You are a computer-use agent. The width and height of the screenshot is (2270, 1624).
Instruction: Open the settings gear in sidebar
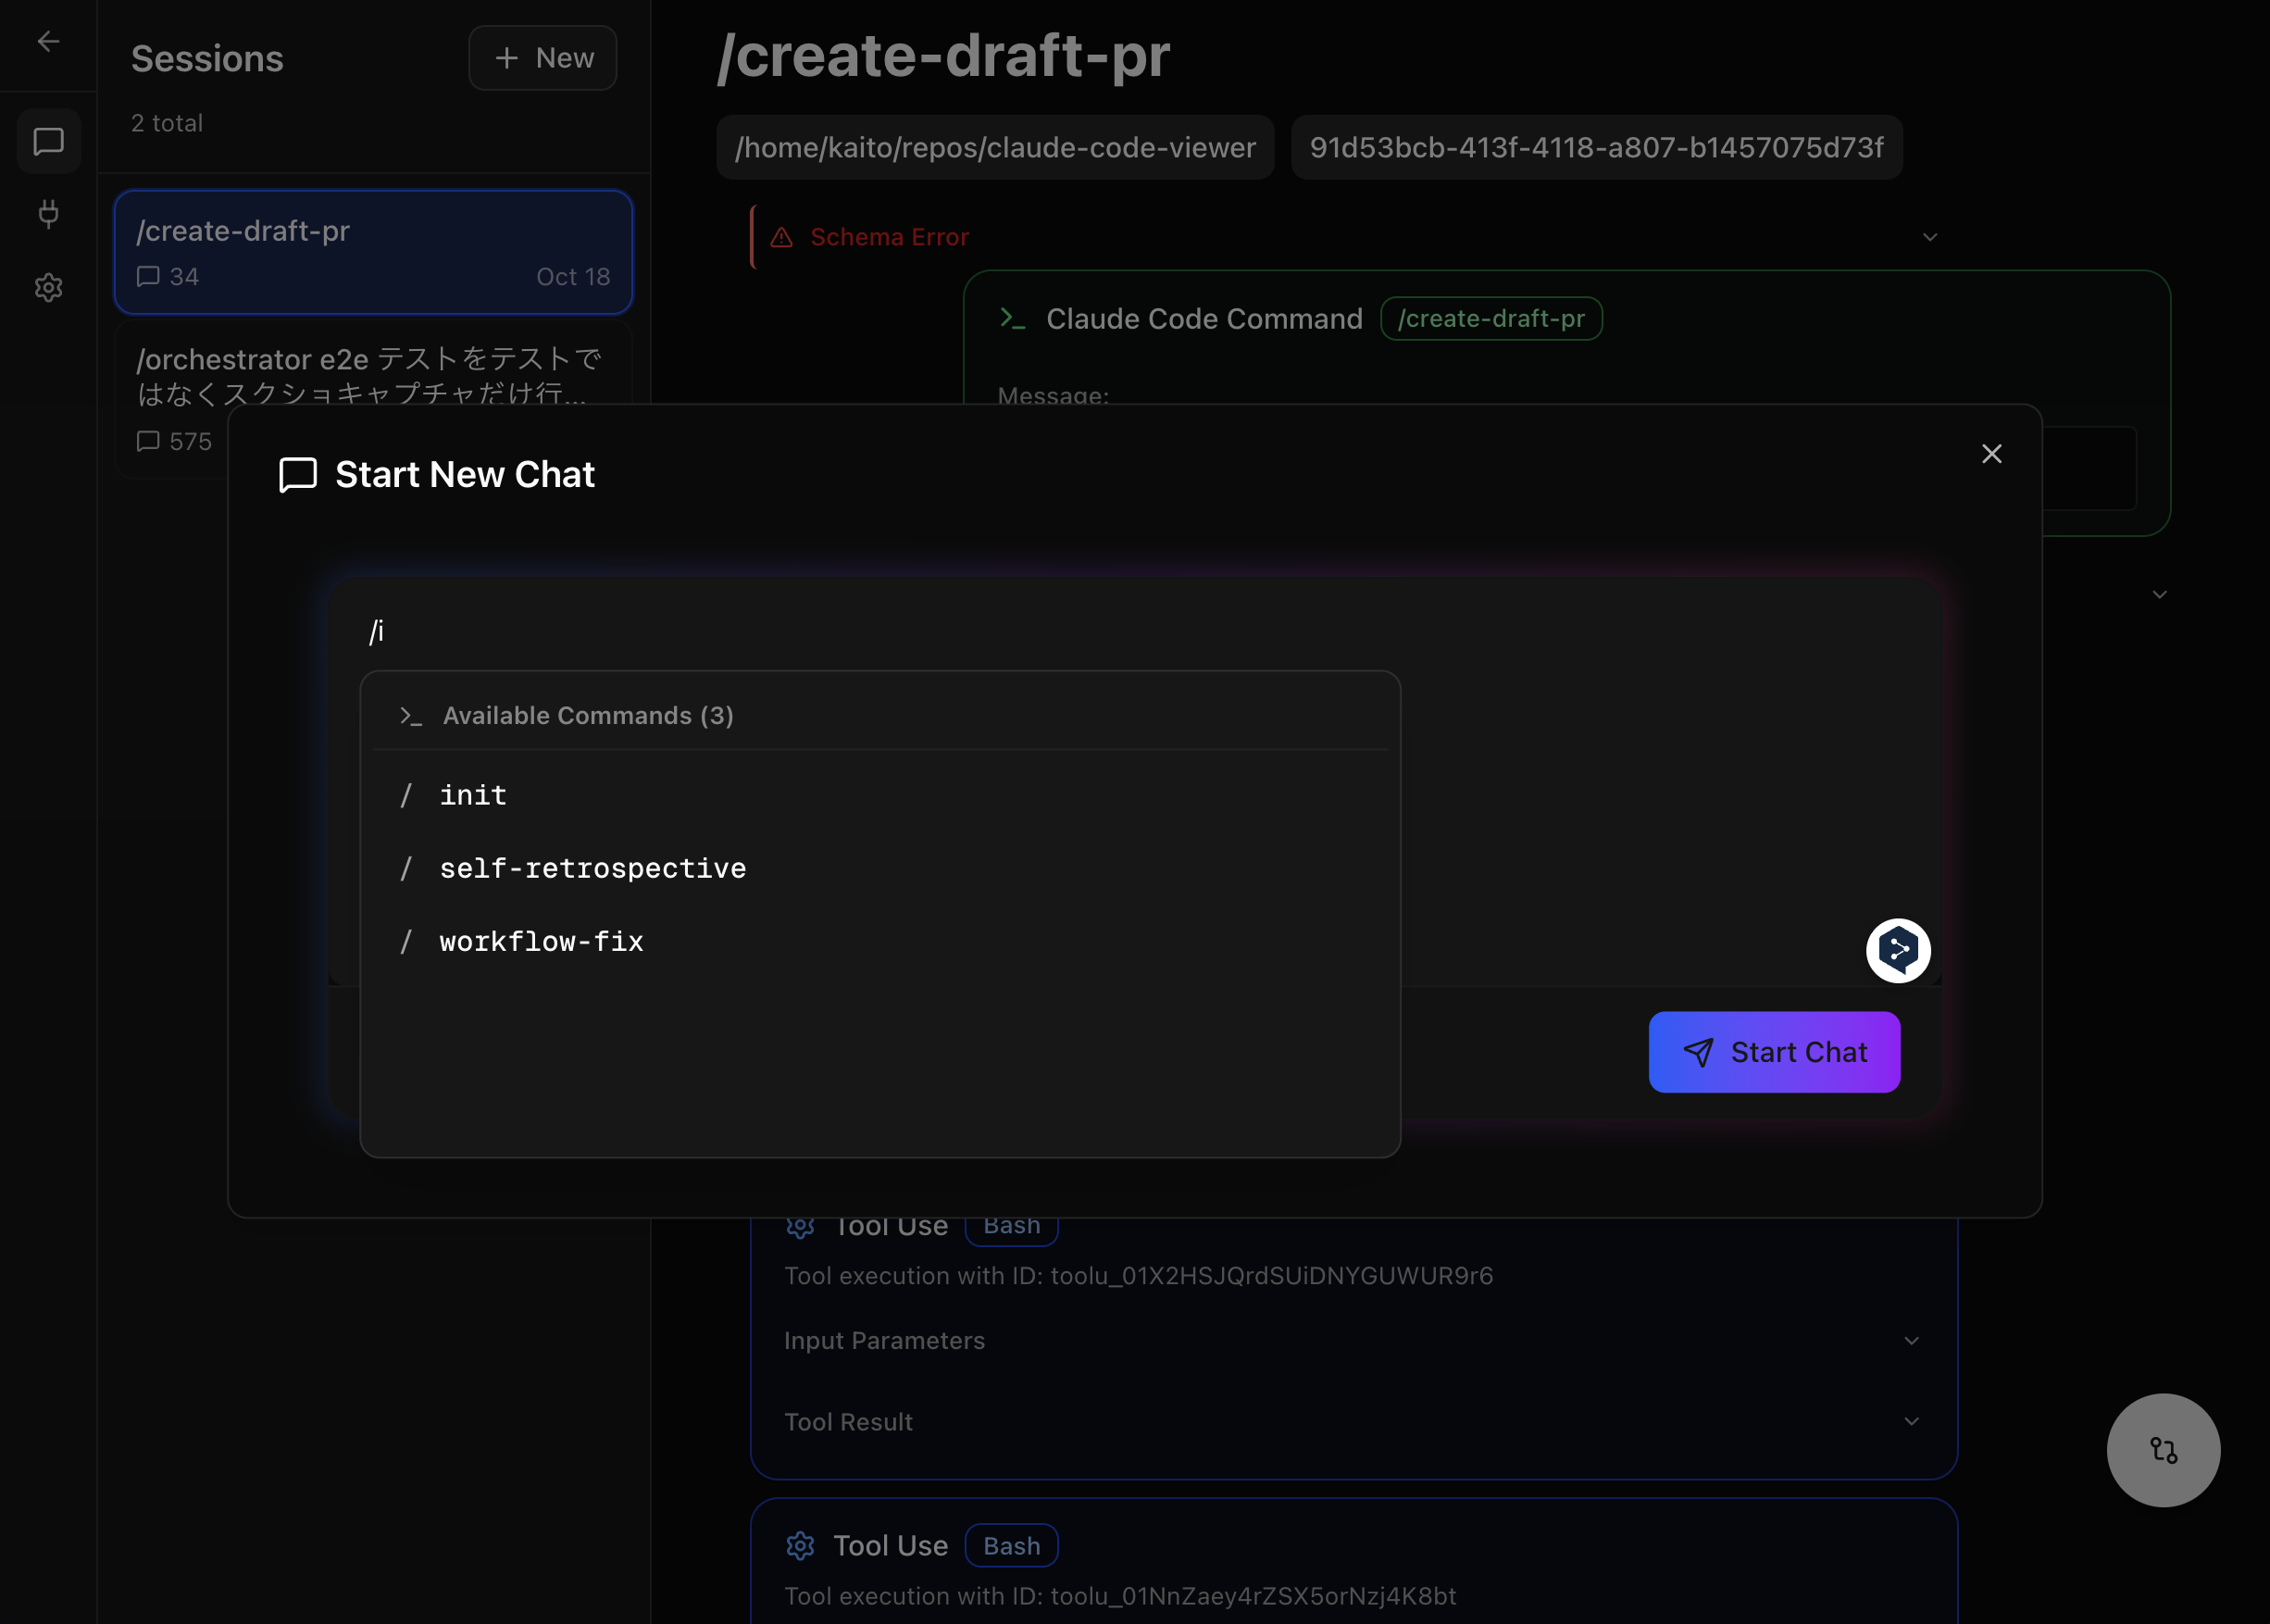[48, 288]
